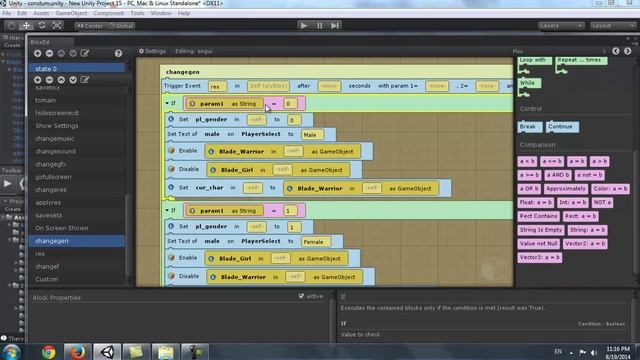Select the gofullscreen event in list
Viewport: 640px width, 360px height.
point(76,177)
